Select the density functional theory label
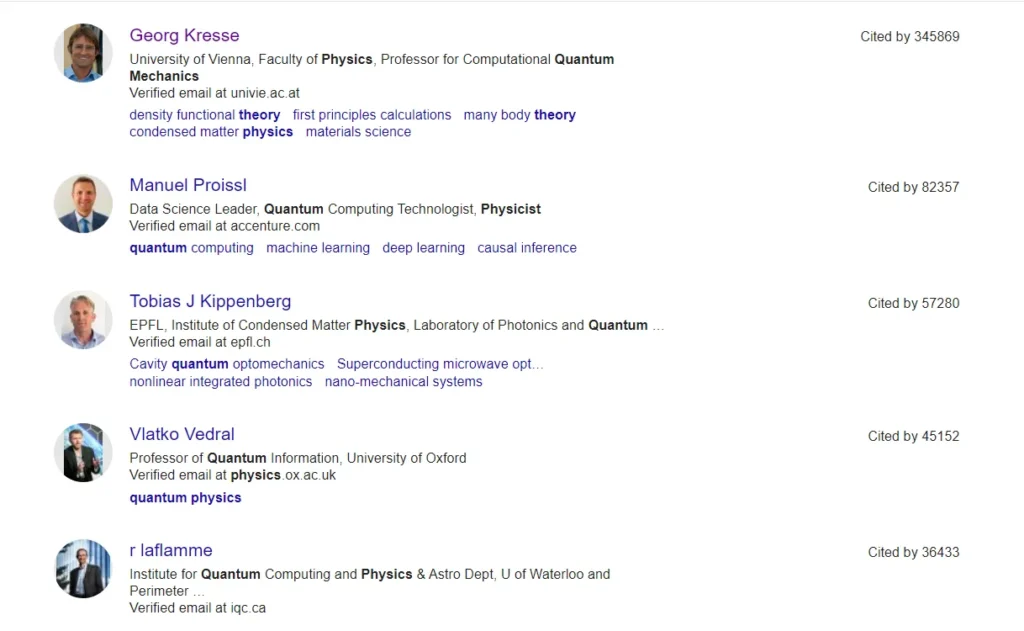Image resolution: width=1024 pixels, height=631 pixels. (x=205, y=115)
